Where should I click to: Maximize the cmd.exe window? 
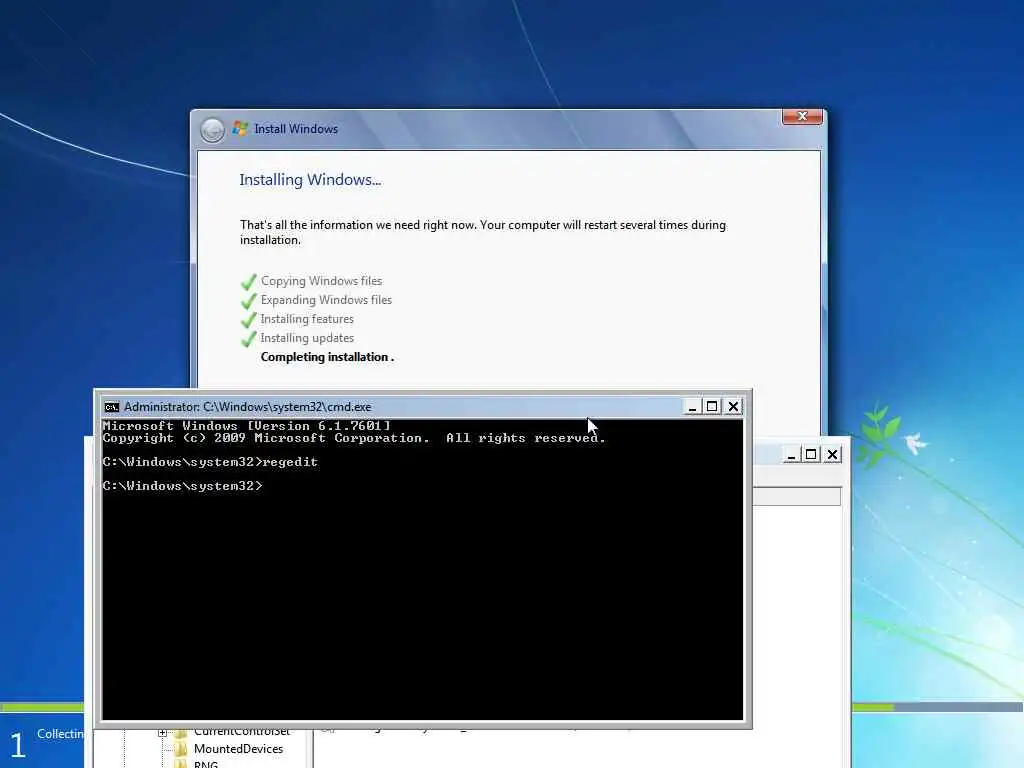click(712, 406)
